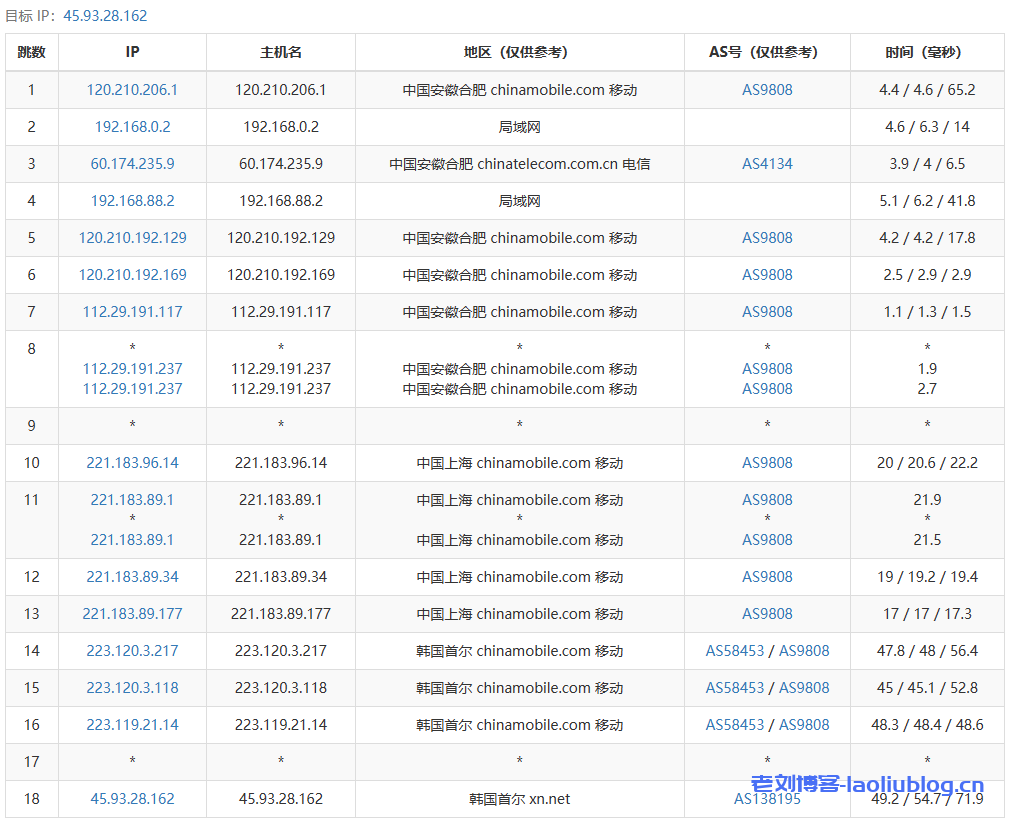Click the blue 223.119.21.14 IP link

pos(132,725)
